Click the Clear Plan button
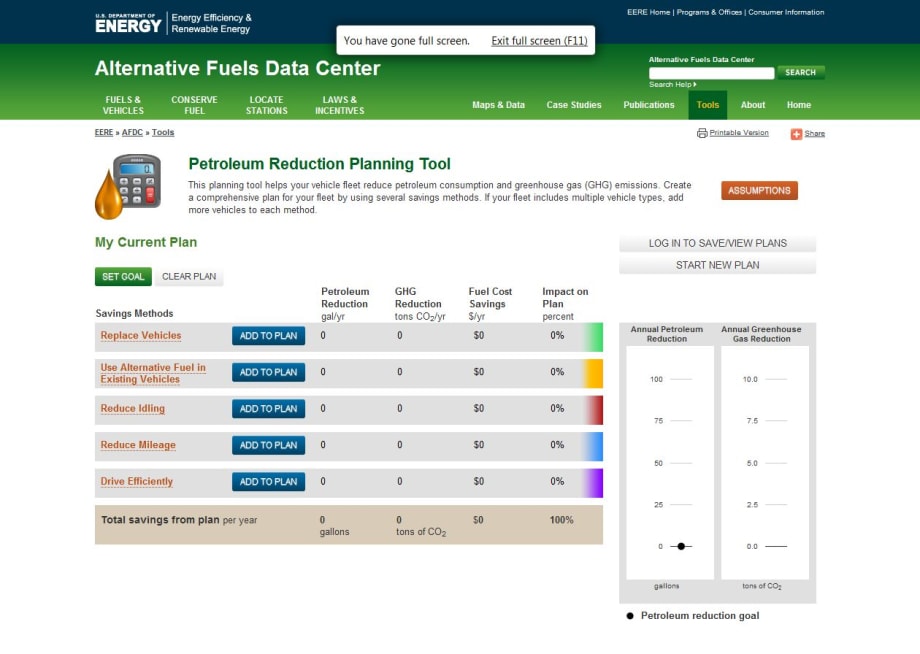Image resolution: width=920 pixels, height=654 pixels. (x=189, y=276)
